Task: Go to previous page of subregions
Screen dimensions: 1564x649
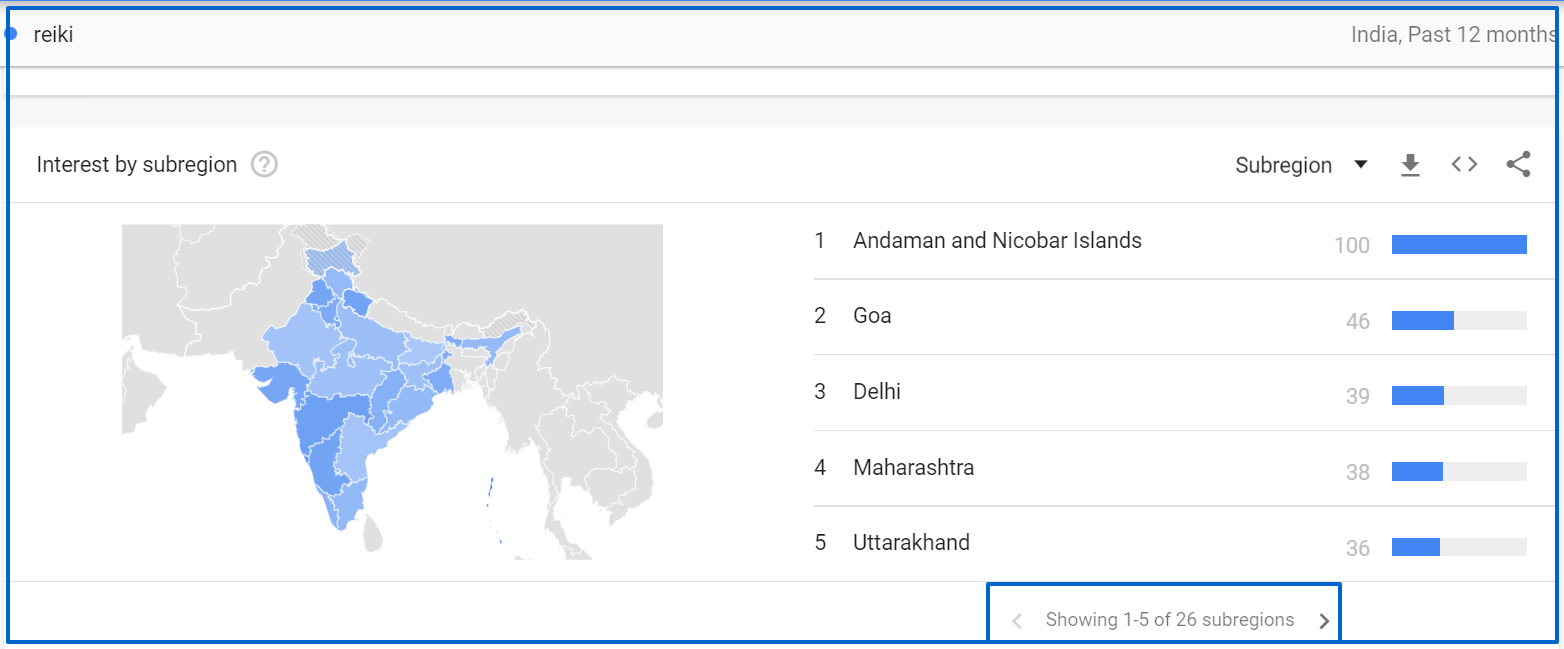Action: [1017, 621]
